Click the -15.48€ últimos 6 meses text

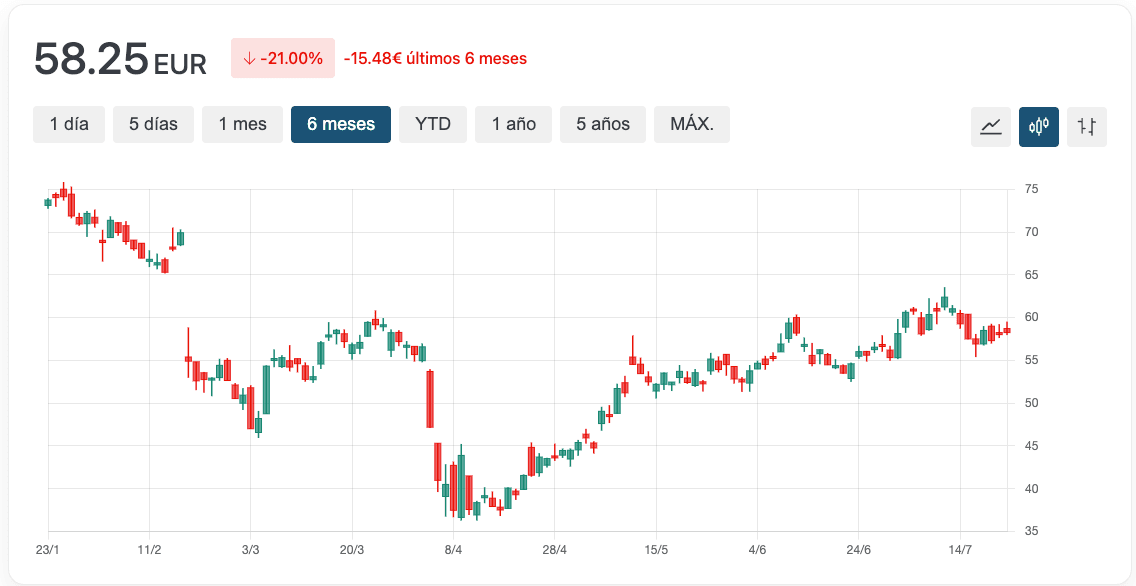[x=435, y=59]
